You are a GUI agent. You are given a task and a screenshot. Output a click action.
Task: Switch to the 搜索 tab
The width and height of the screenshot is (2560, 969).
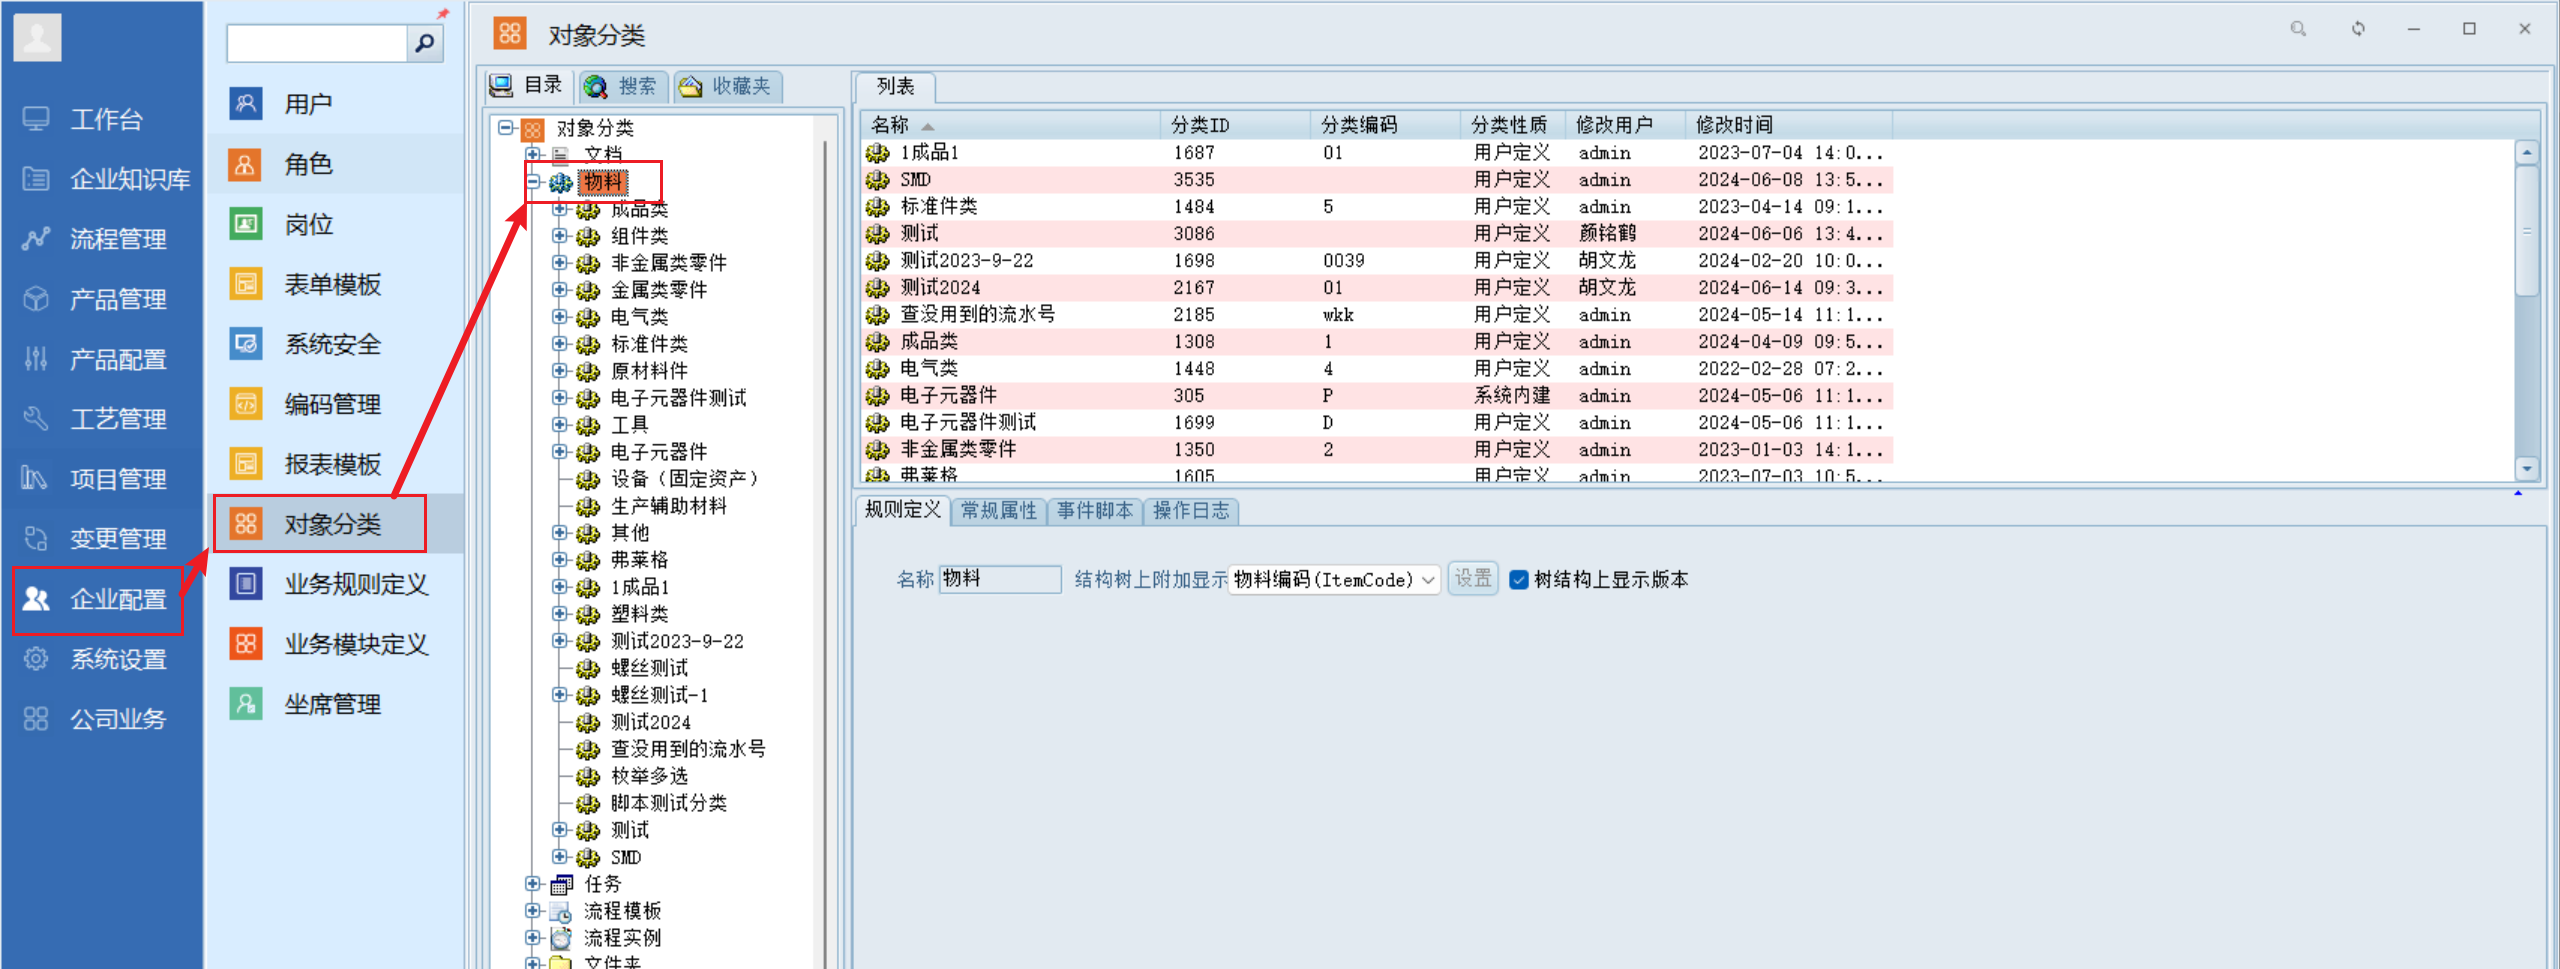coord(622,86)
